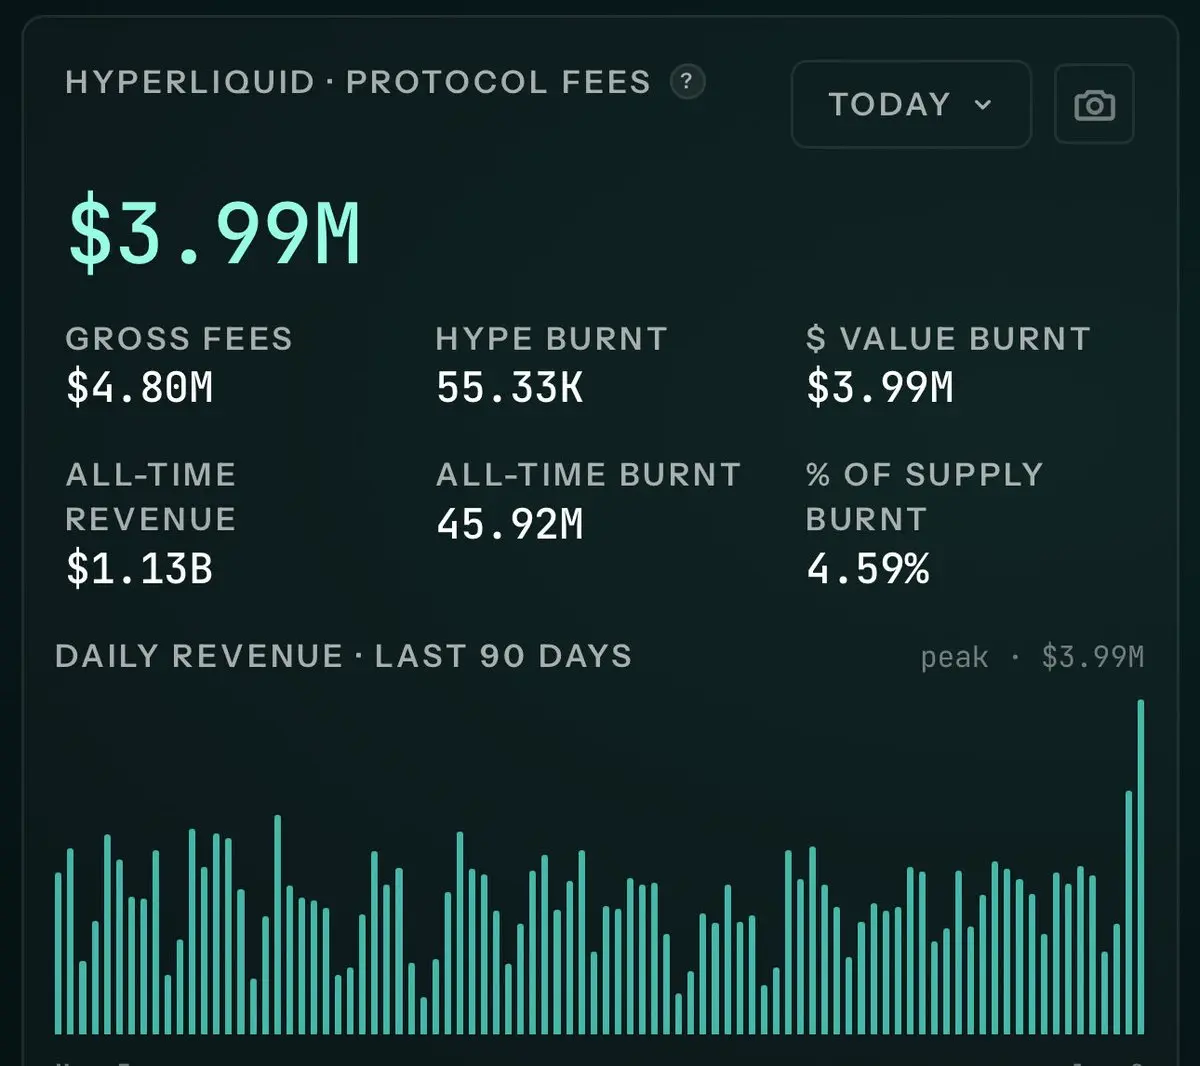Screen dimensions: 1200x1066
Task: Click the Hyperliquid Protocol Fees title
Action: [358, 82]
